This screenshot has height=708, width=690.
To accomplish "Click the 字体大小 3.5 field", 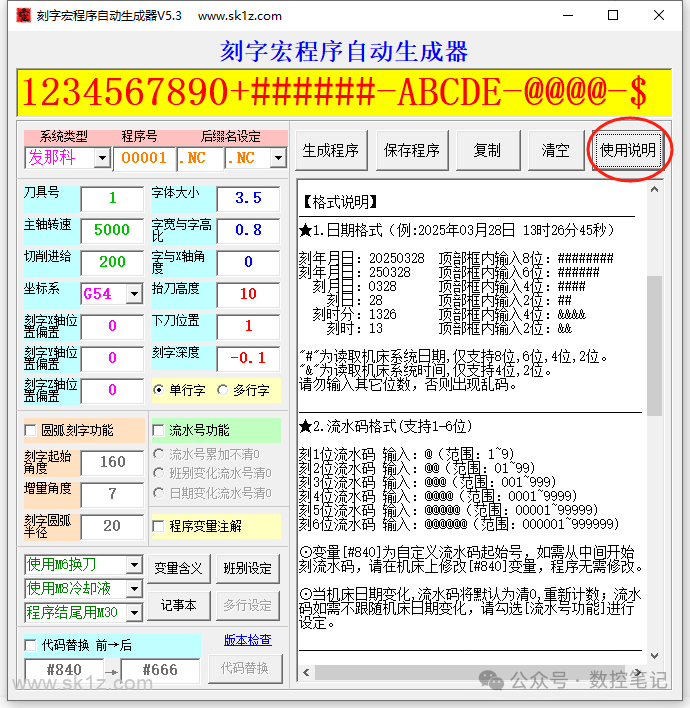I will click(248, 198).
